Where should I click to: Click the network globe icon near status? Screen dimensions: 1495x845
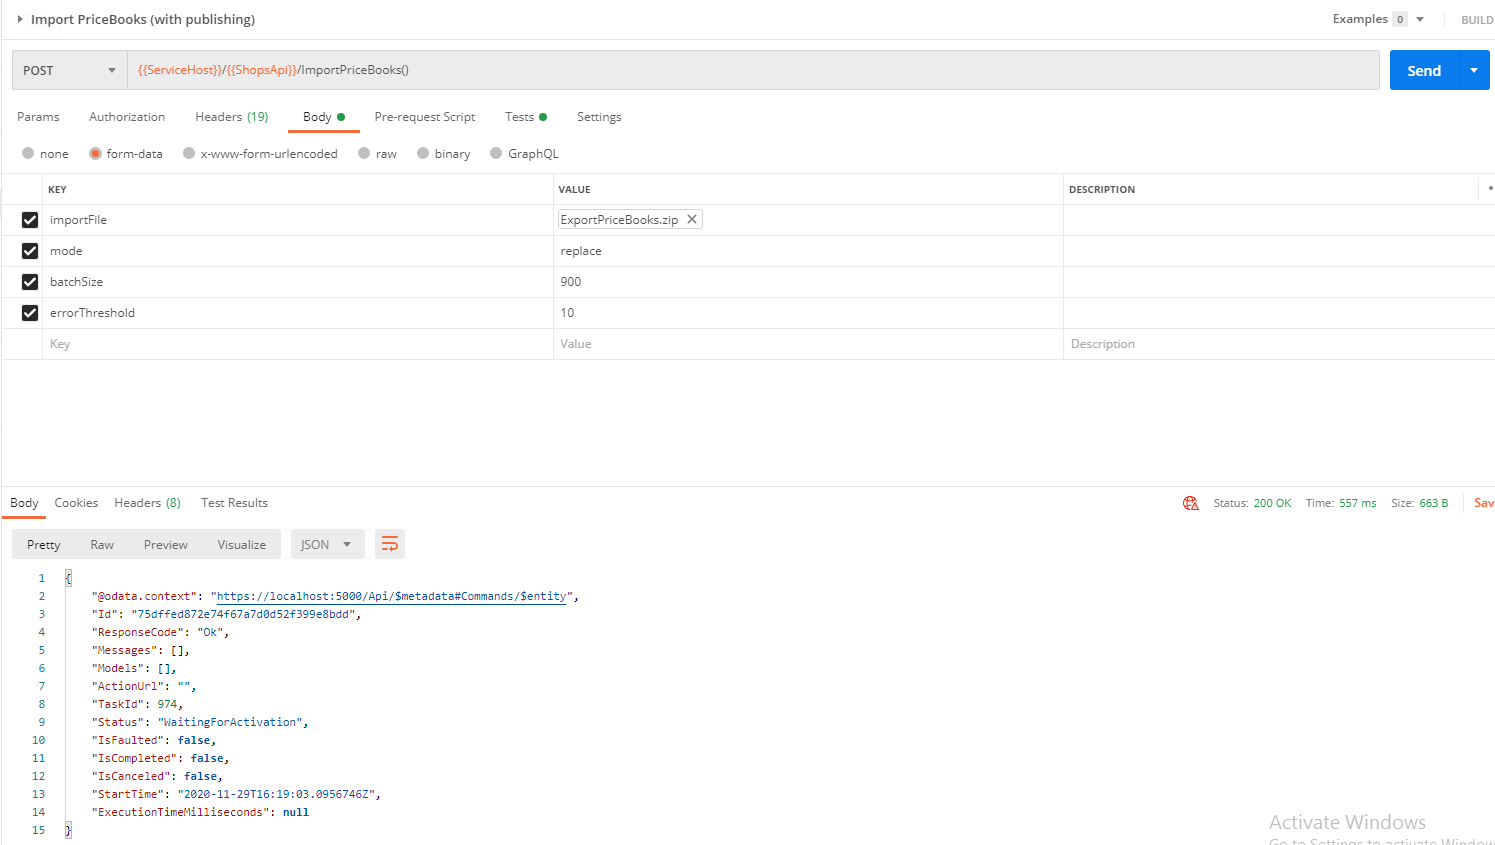coord(1190,503)
